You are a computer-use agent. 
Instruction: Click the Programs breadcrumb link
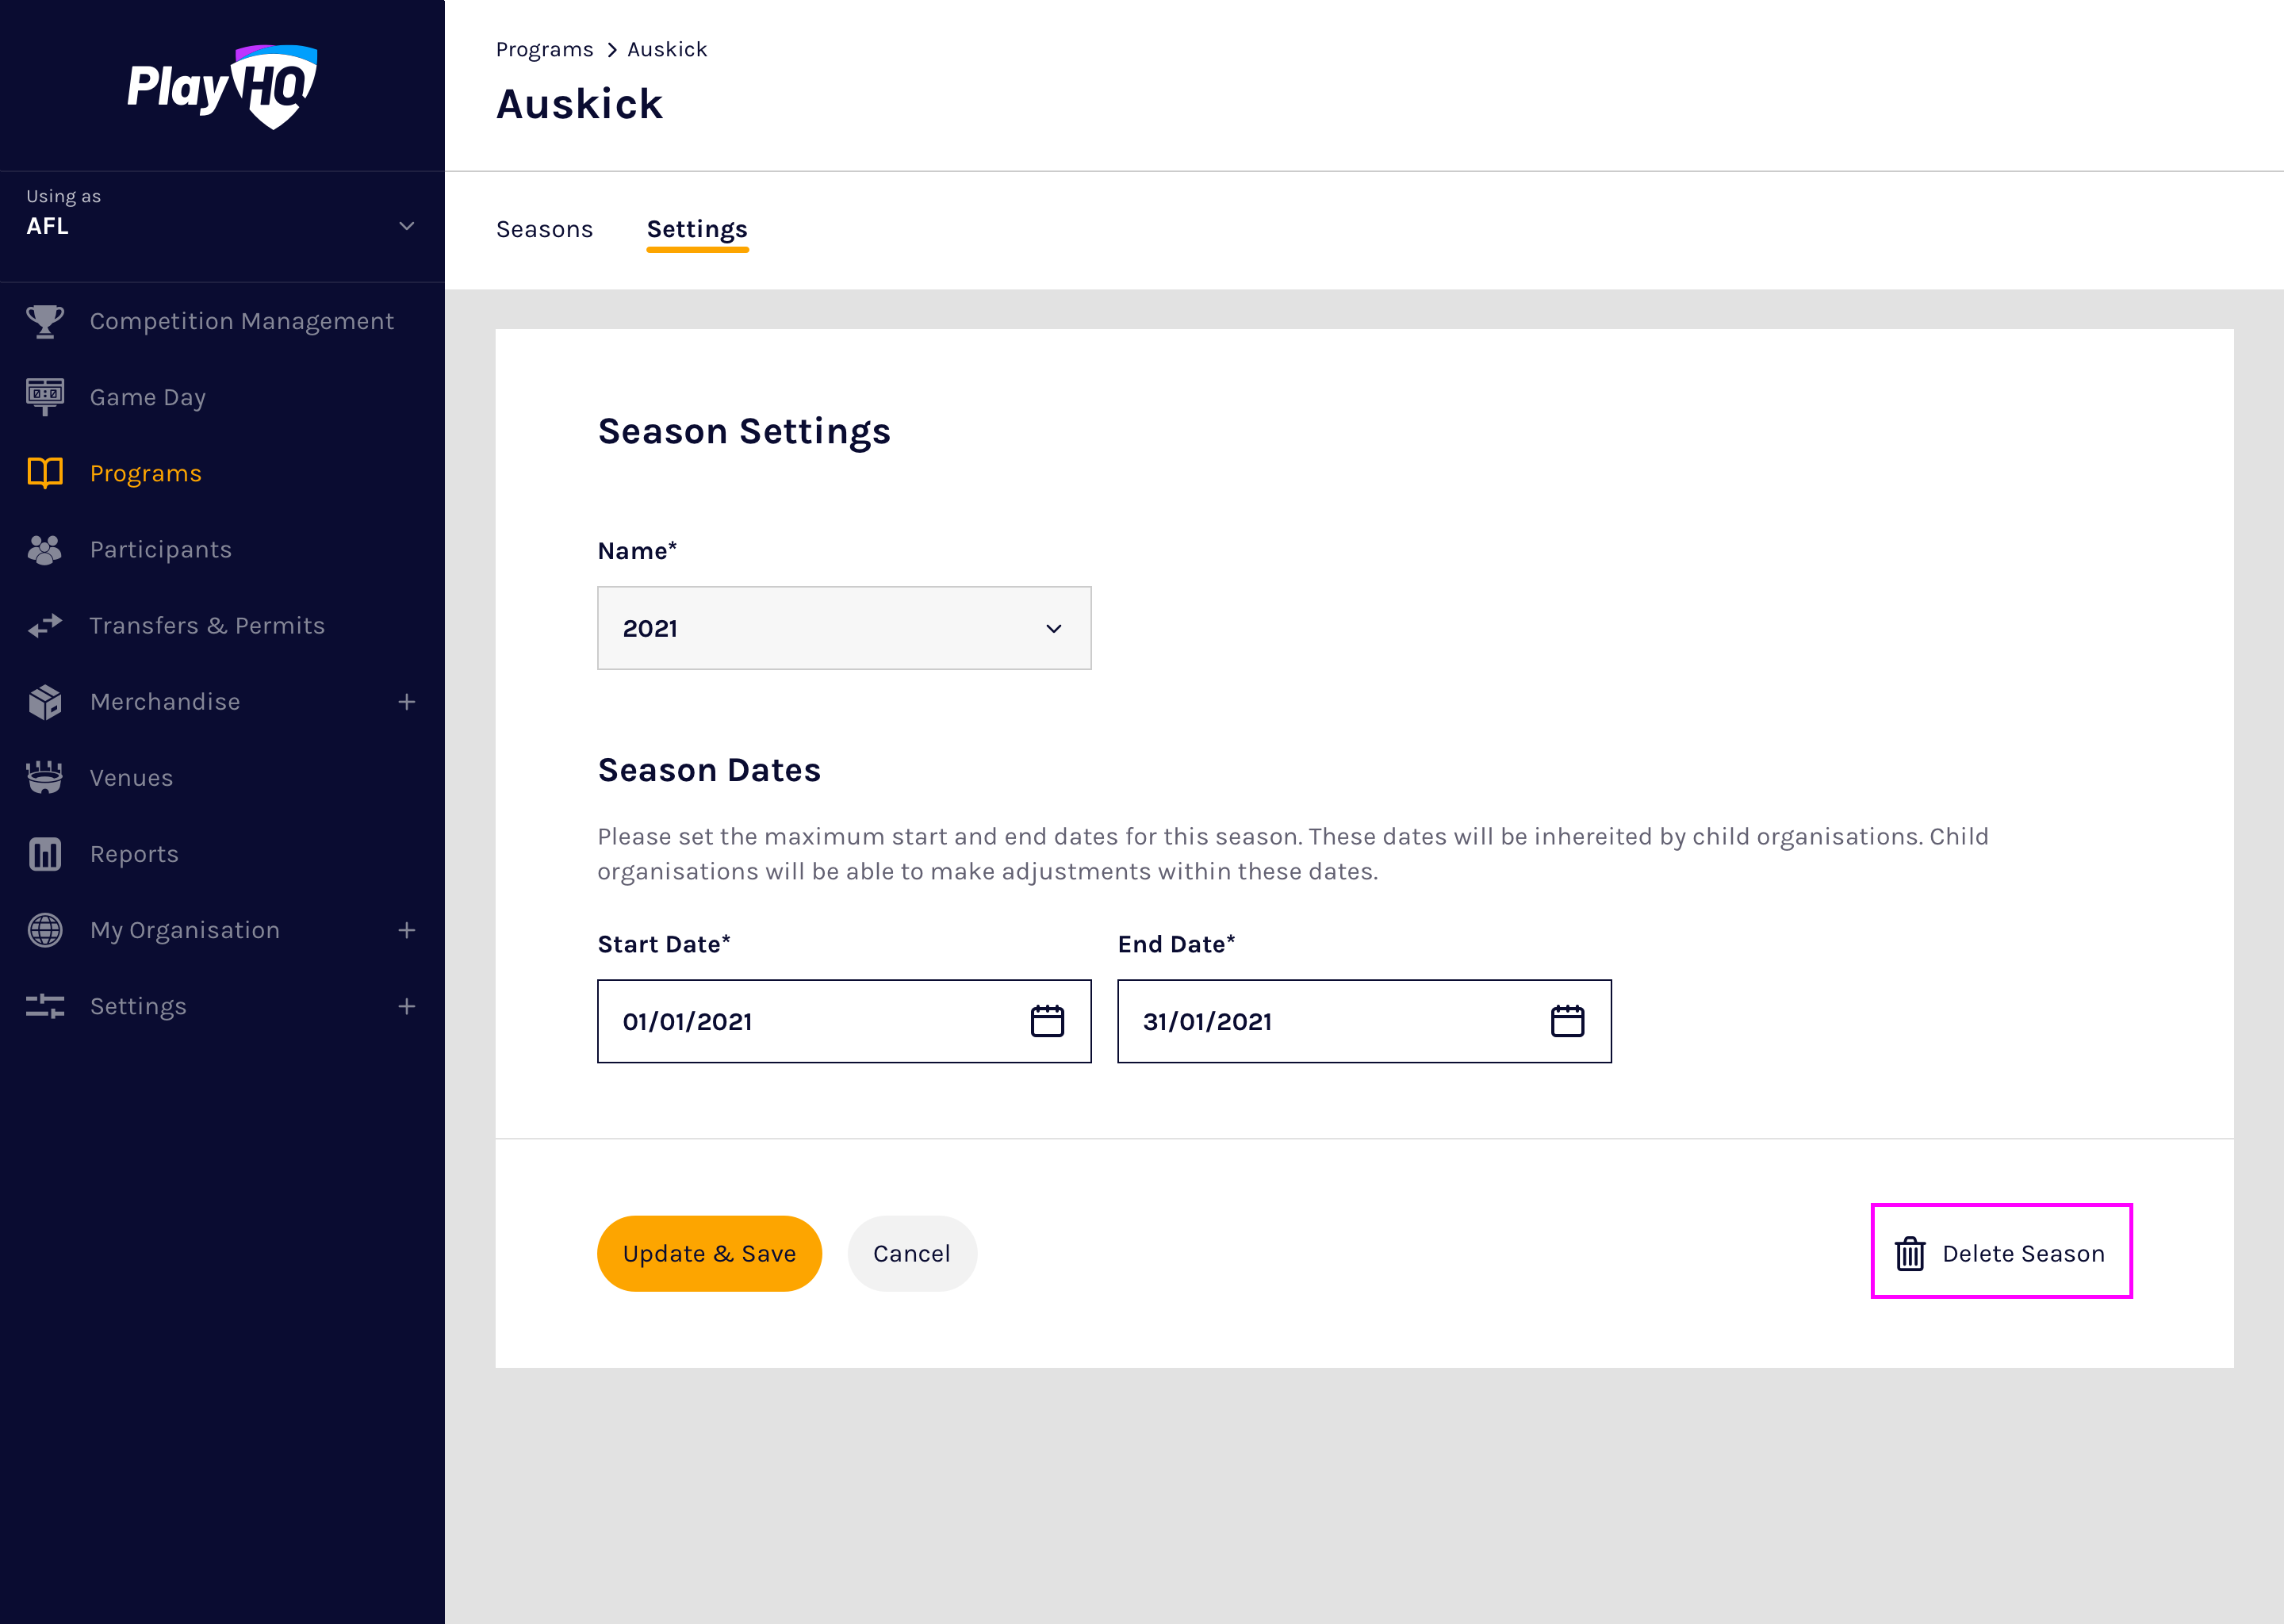coord(544,49)
